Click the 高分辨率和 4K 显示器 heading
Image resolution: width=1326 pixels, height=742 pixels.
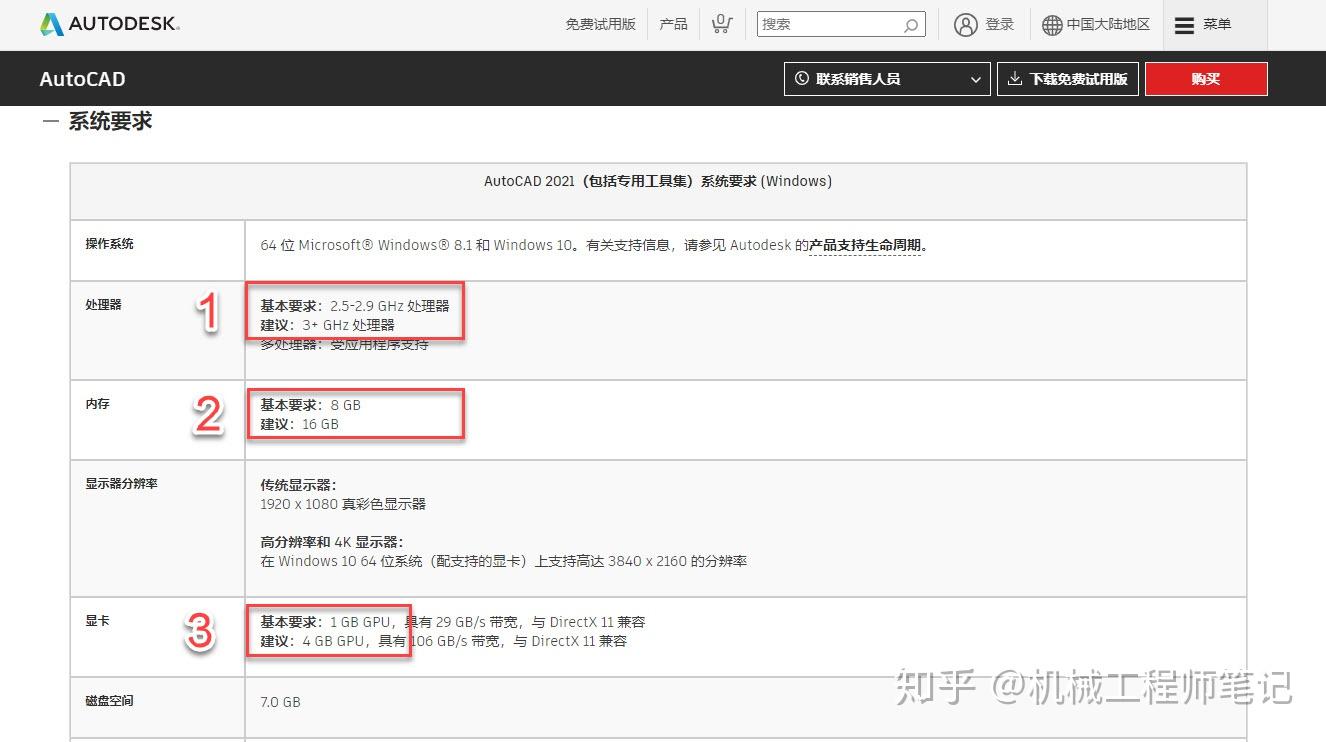[x=332, y=542]
